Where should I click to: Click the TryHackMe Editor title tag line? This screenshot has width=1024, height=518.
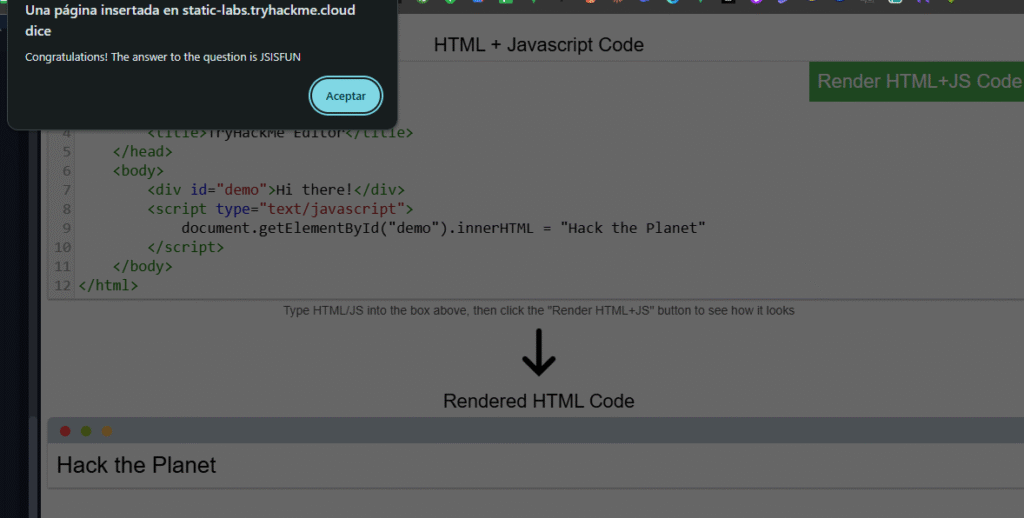pos(280,133)
